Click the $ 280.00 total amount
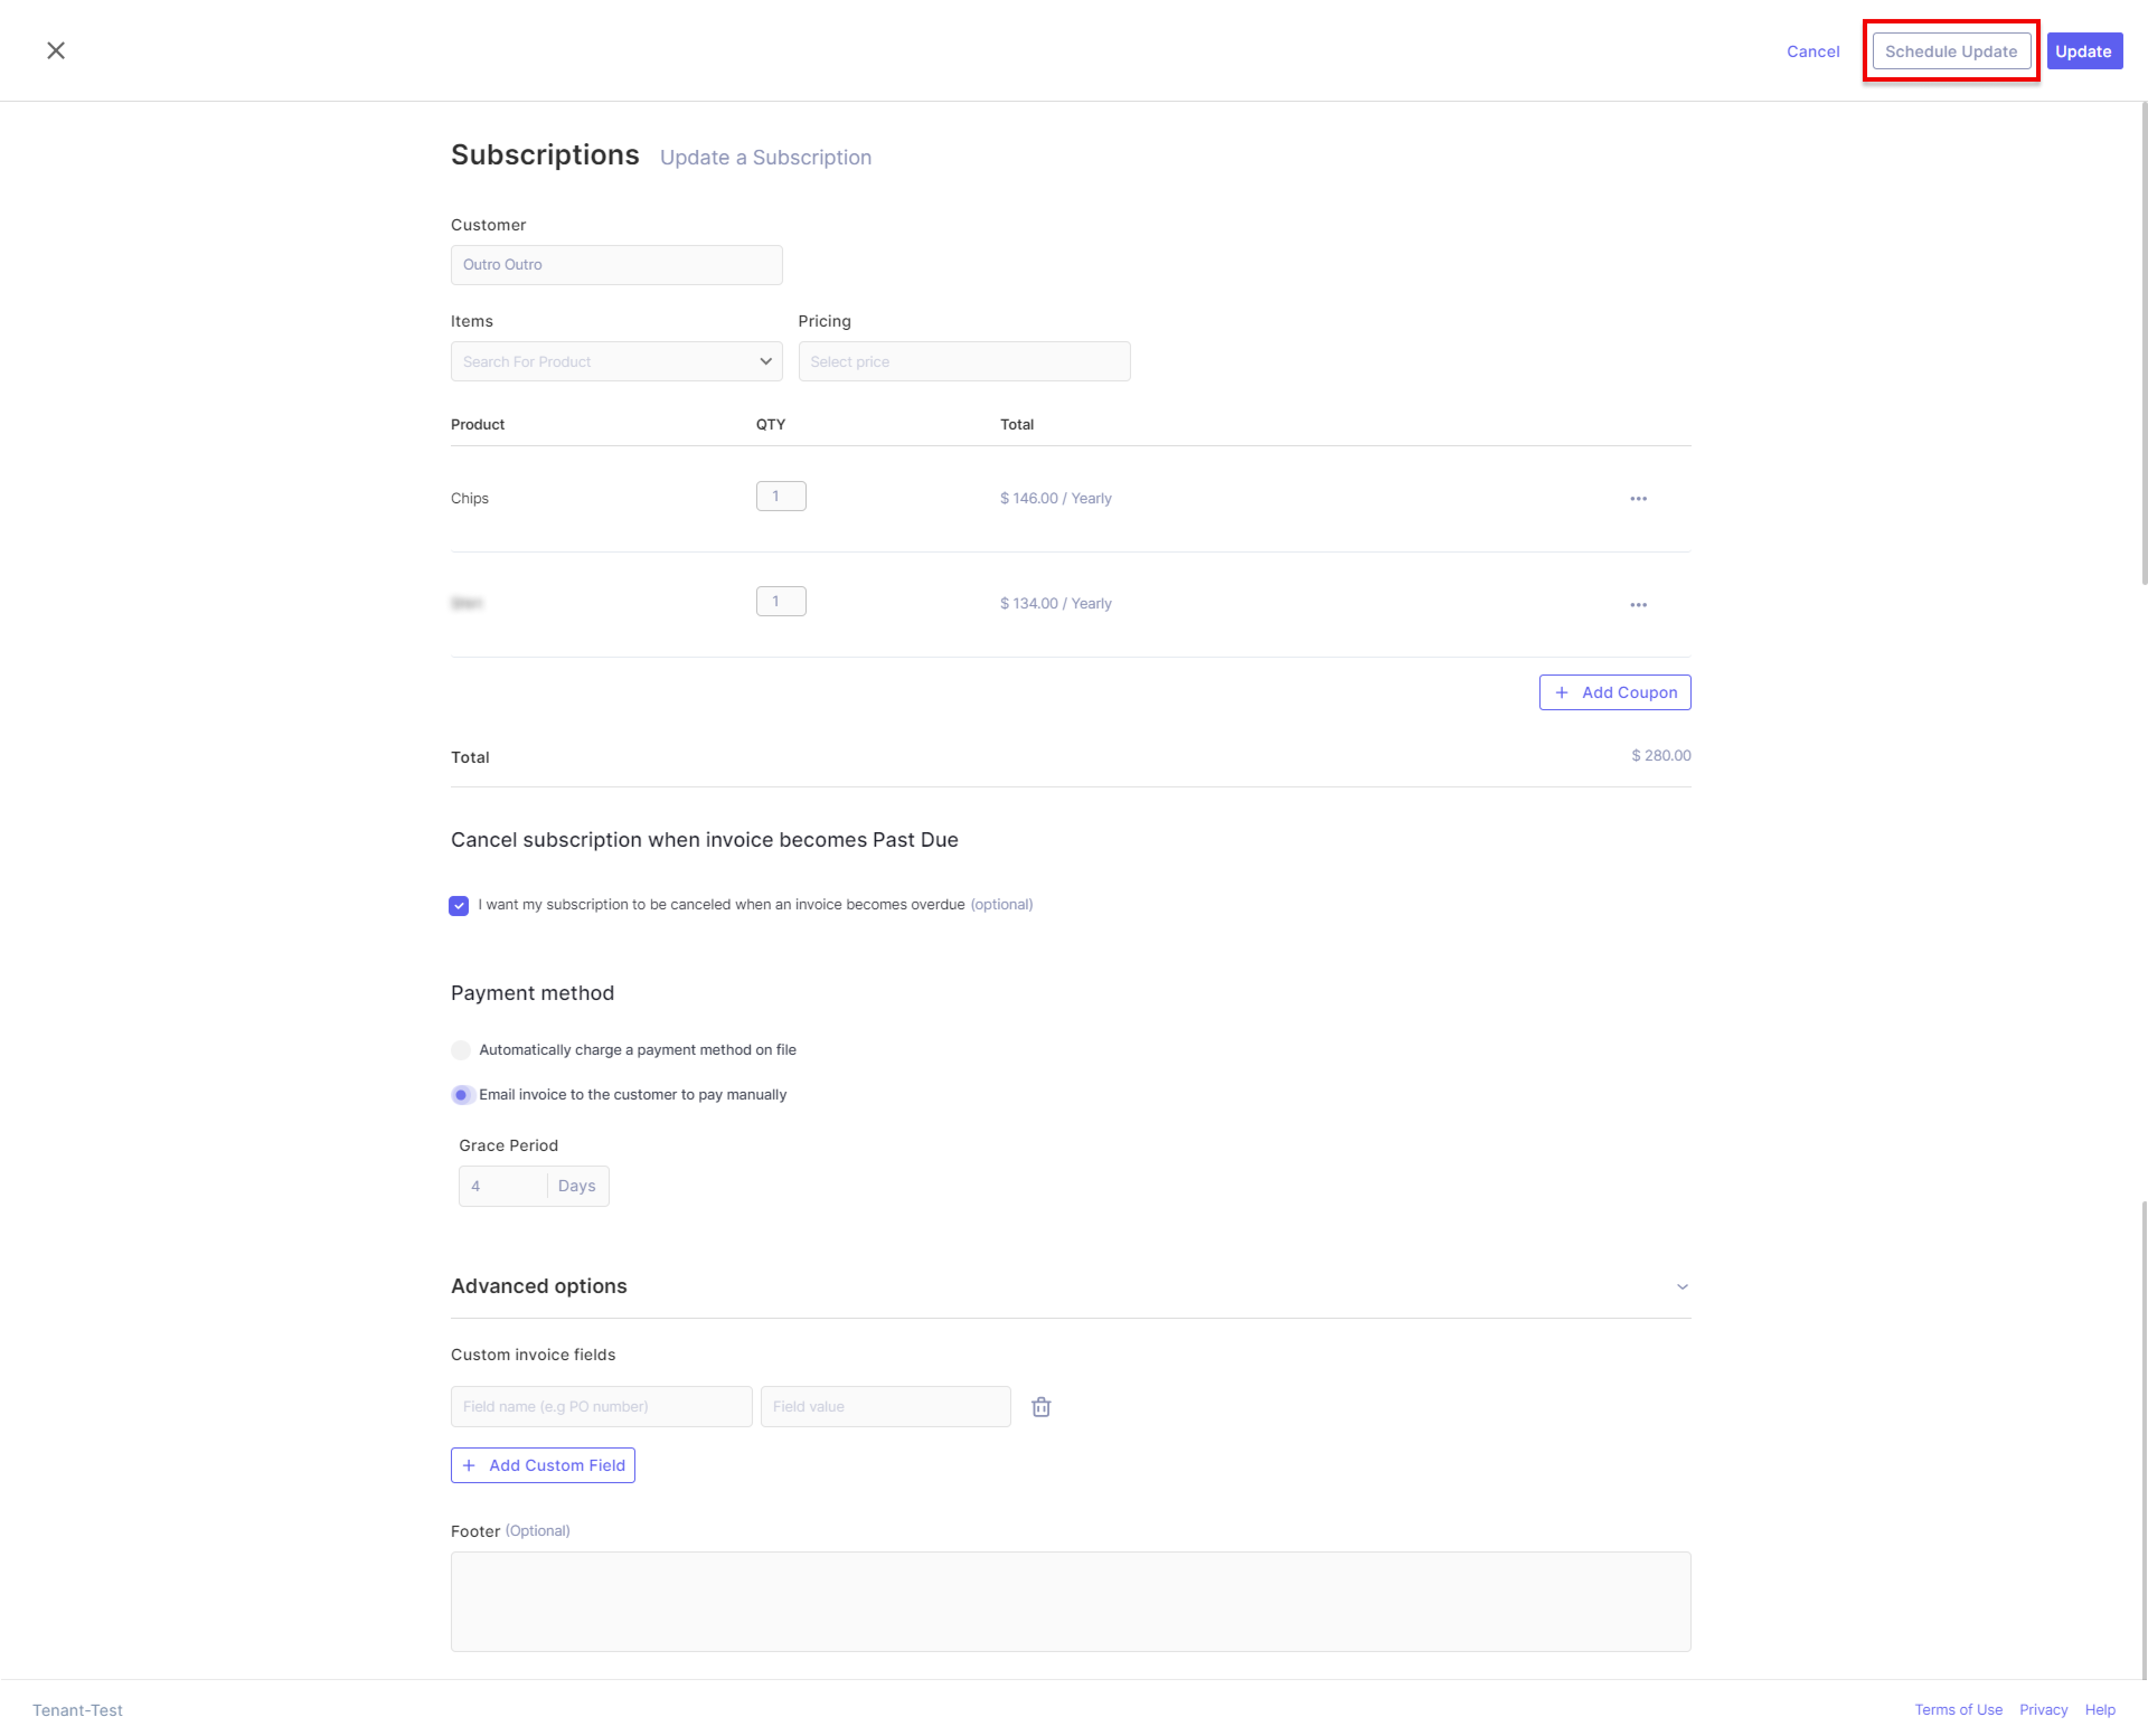2148x1736 pixels. pos(1660,755)
